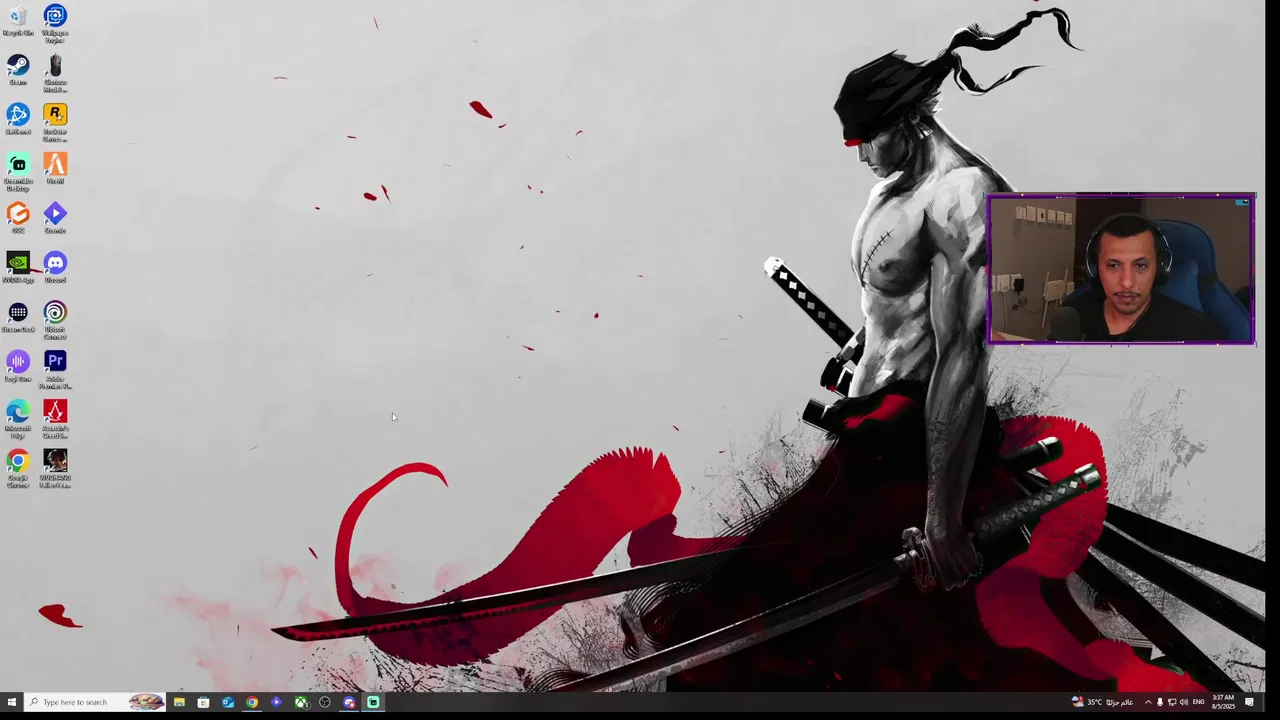The image size is (1280, 720).
Task: Switch to Chrome in the taskbar
Action: [x=252, y=702]
